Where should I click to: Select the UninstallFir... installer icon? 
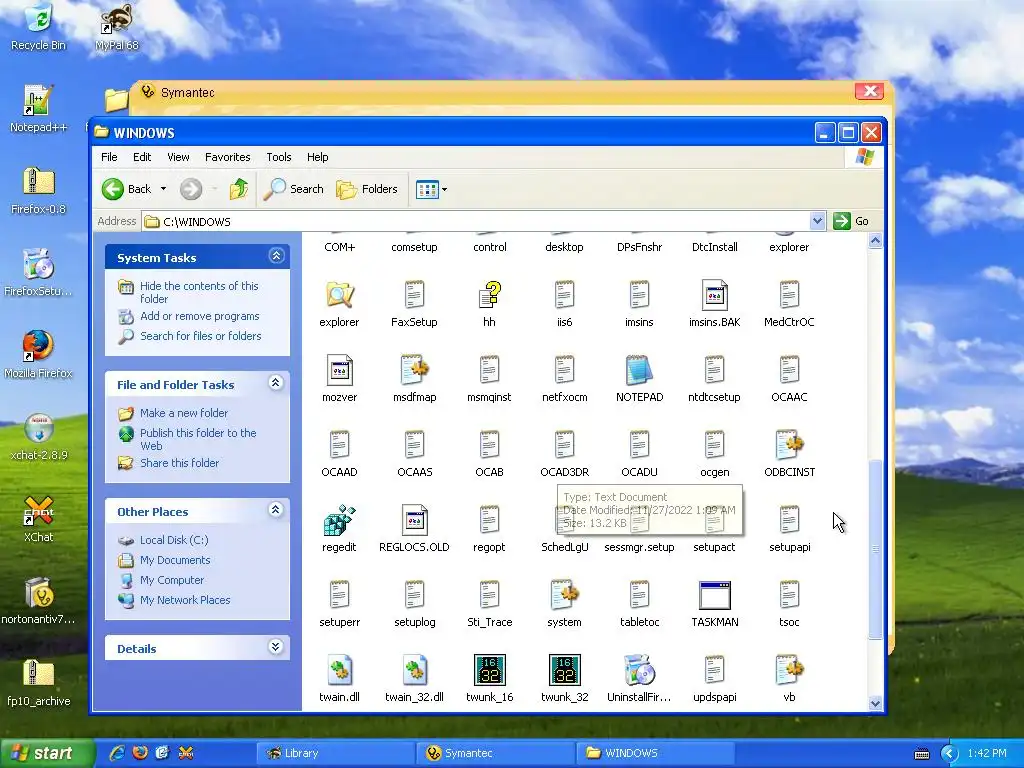(639, 670)
